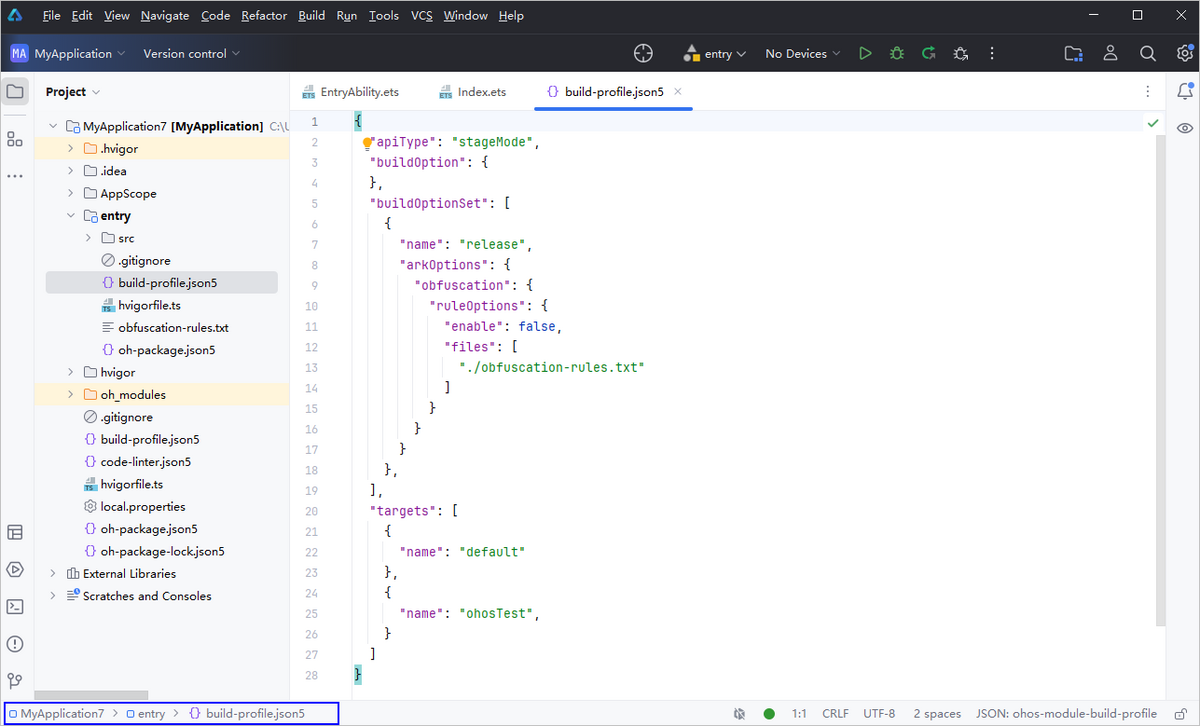The height and width of the screenshot is (726, 1200).
Task: Open the Search Everywhere magnifier icon
Action: (1148, 54)
